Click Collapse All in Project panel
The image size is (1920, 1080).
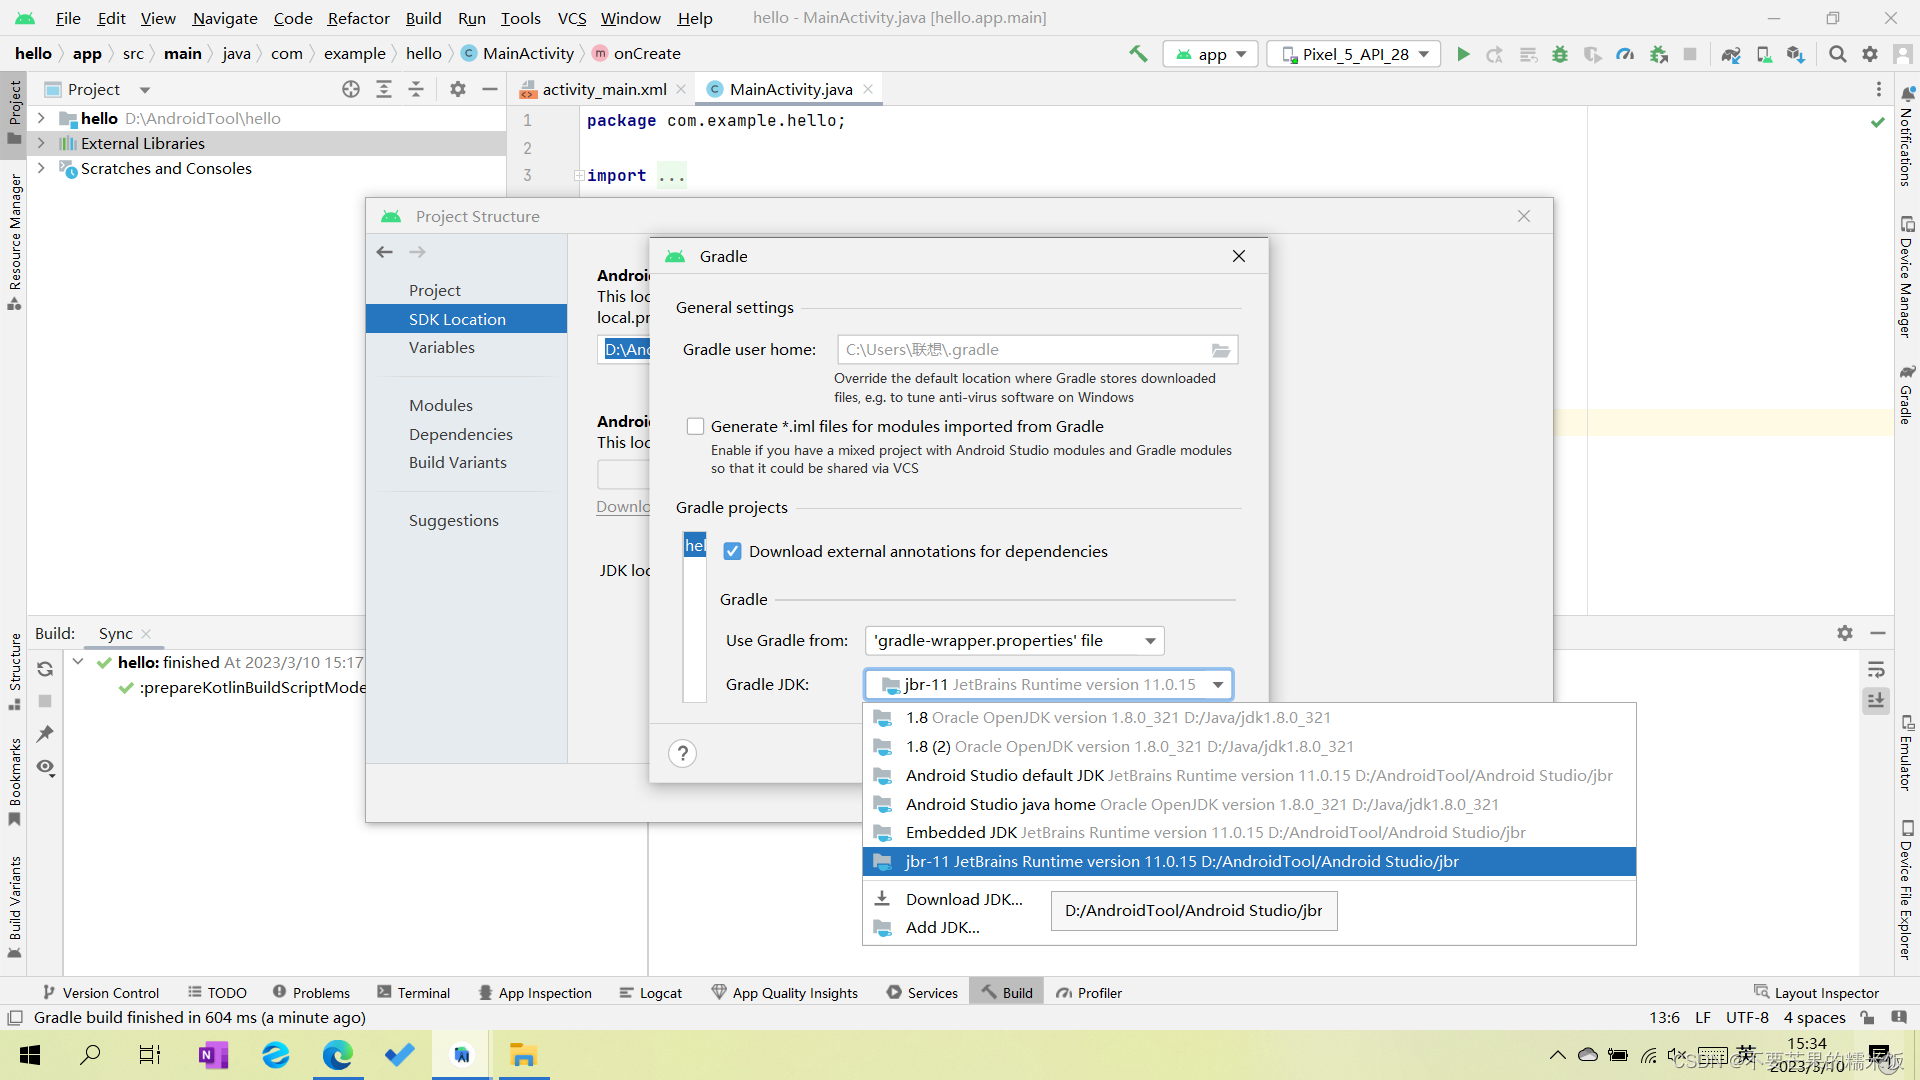[x=416, y=89]
